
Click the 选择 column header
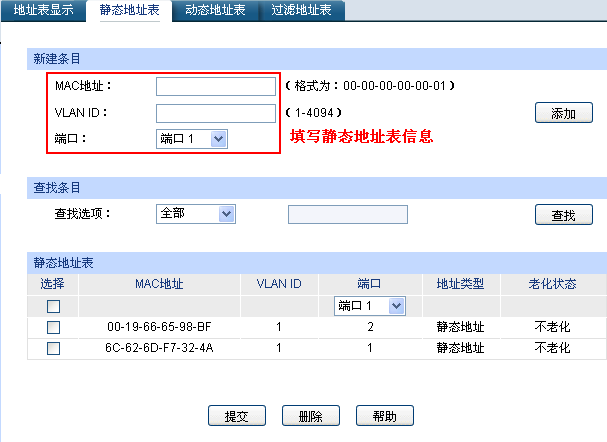coord(53,284)
